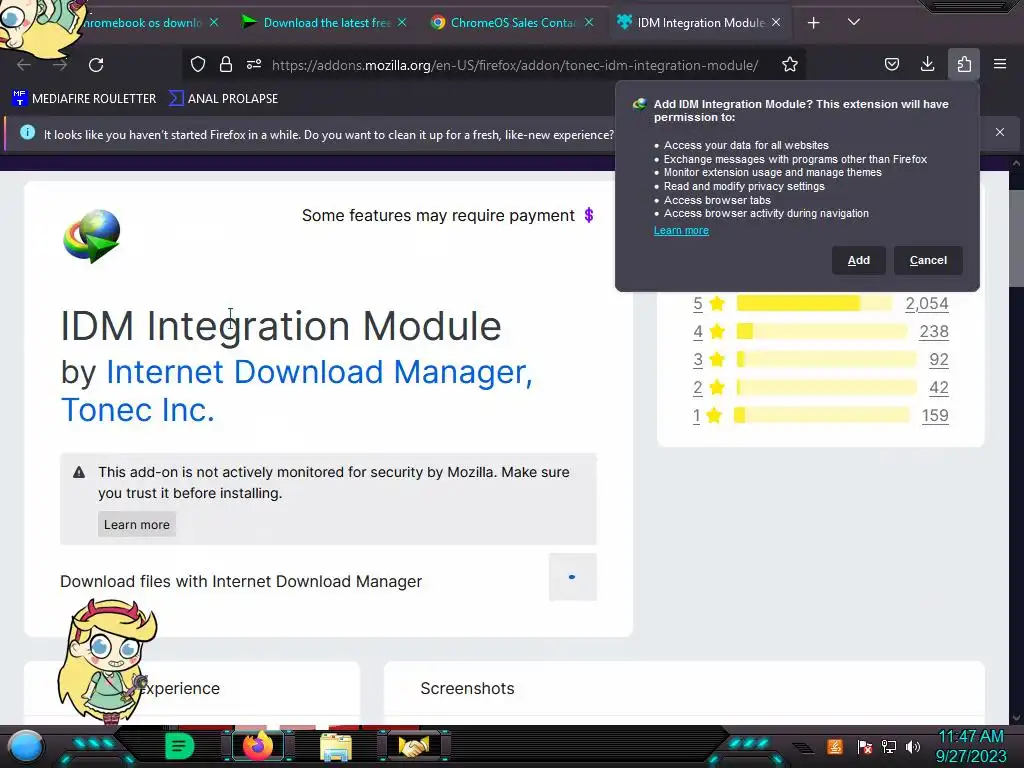This screenshot has height=768, width=1024.
Task: Open File Explorer from taskbar
Action: coord(336,746)
